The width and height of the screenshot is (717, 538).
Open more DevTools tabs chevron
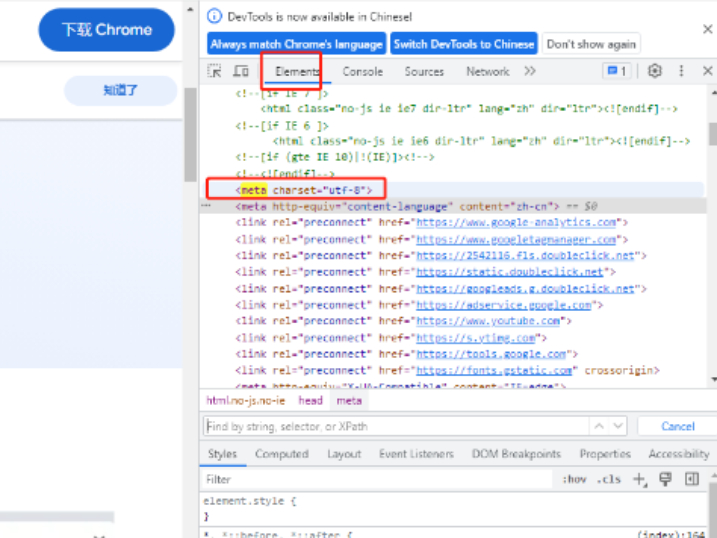pyautogui.click(x=530, y=71)
